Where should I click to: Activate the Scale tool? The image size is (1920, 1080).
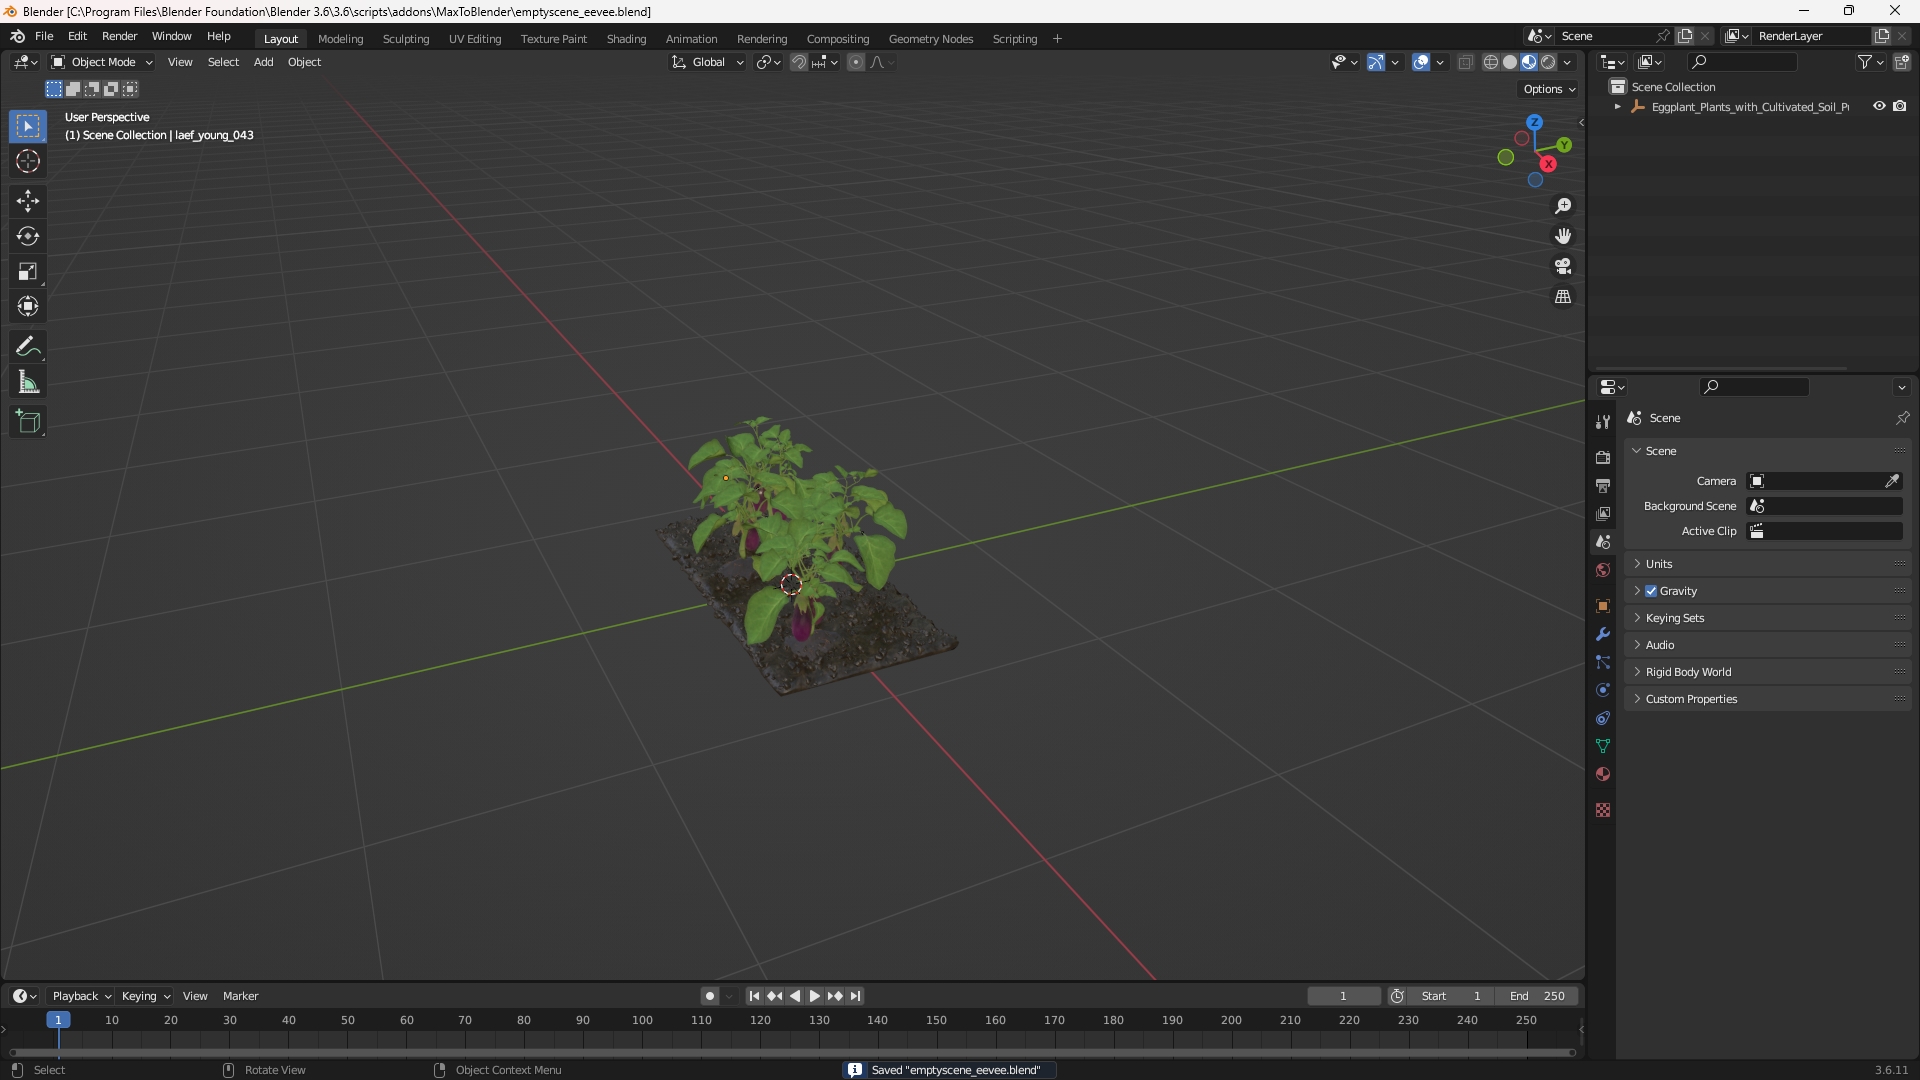pyautogui.click(x=28, y=271)
